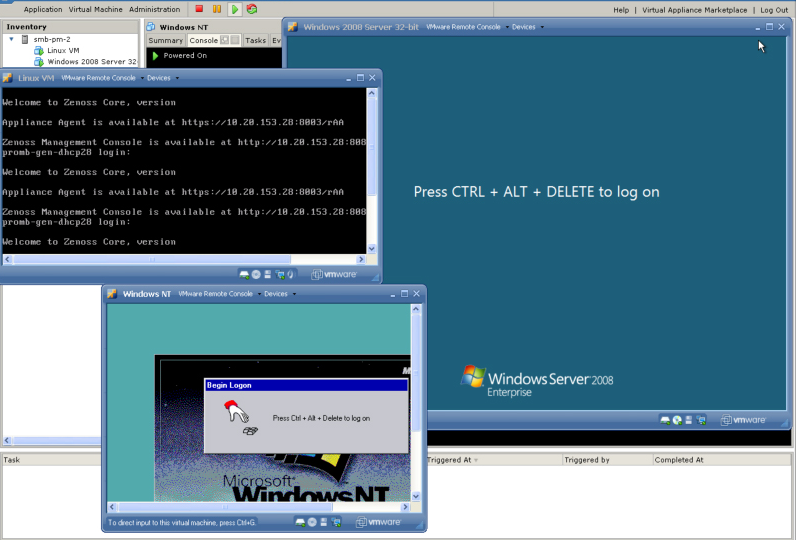Open the Application menu
The height and width of the screenshot is (540, 797).
tap(43, 9)
